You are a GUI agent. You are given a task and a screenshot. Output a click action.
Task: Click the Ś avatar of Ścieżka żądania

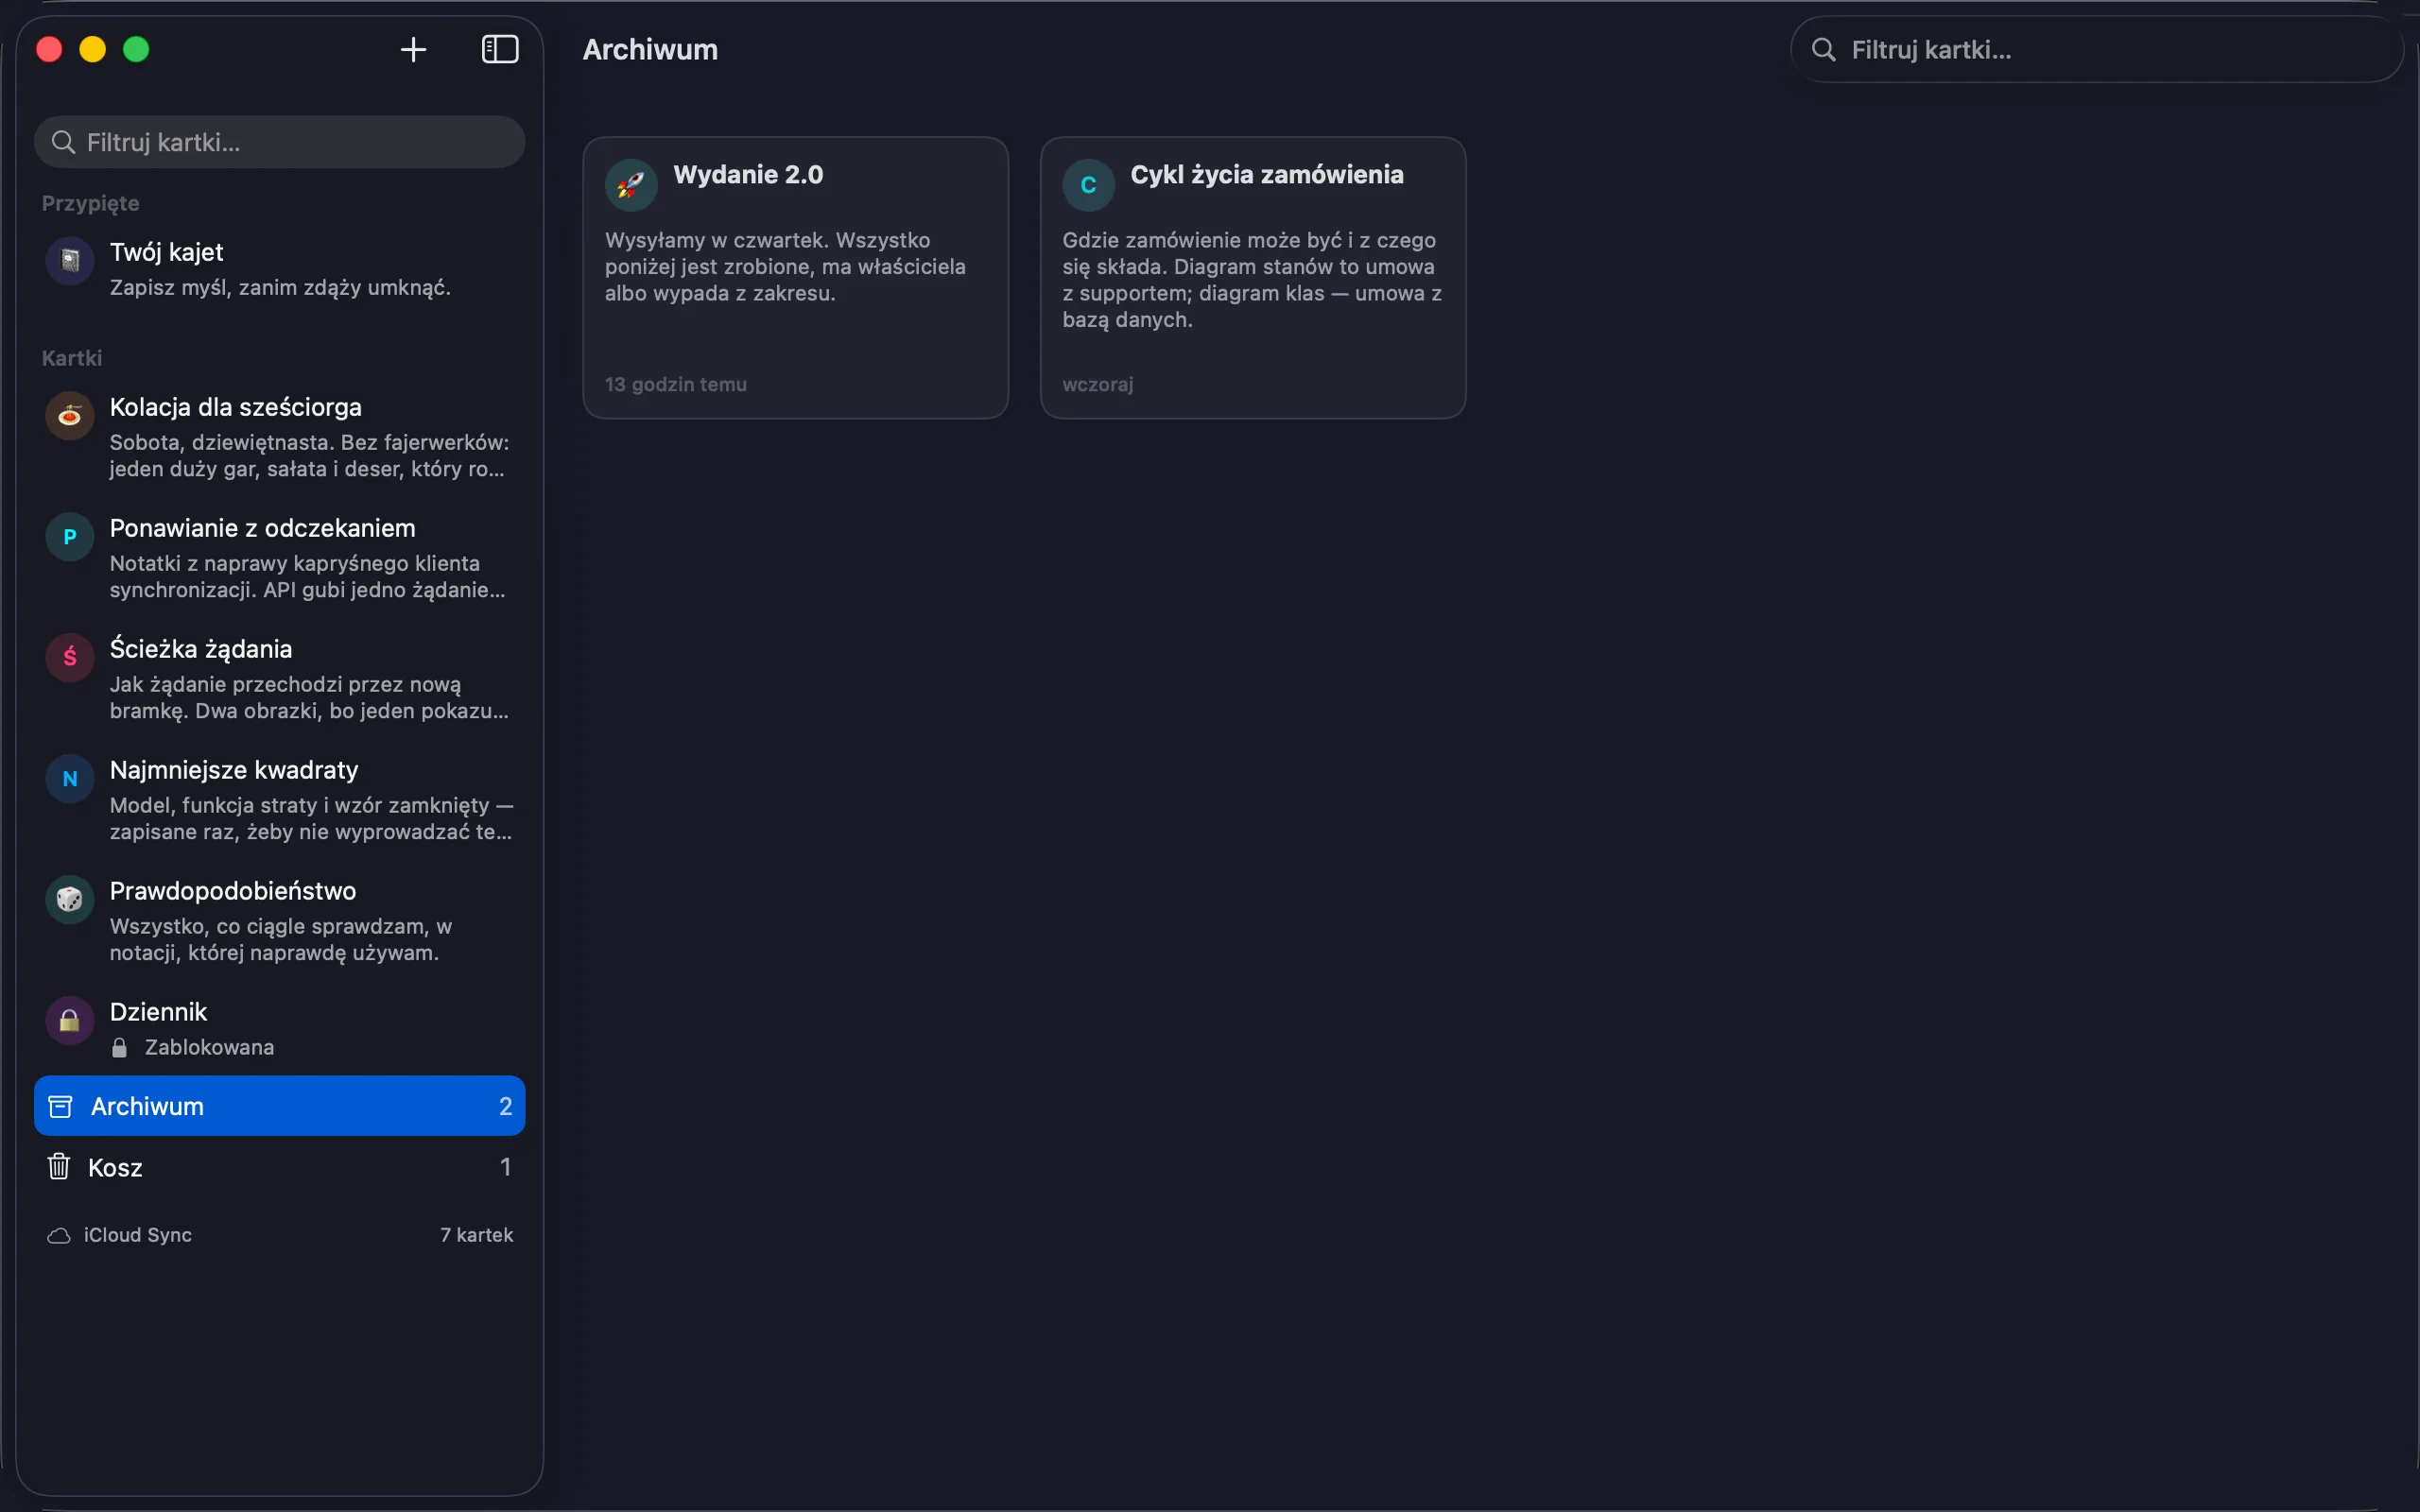[70, 658]
